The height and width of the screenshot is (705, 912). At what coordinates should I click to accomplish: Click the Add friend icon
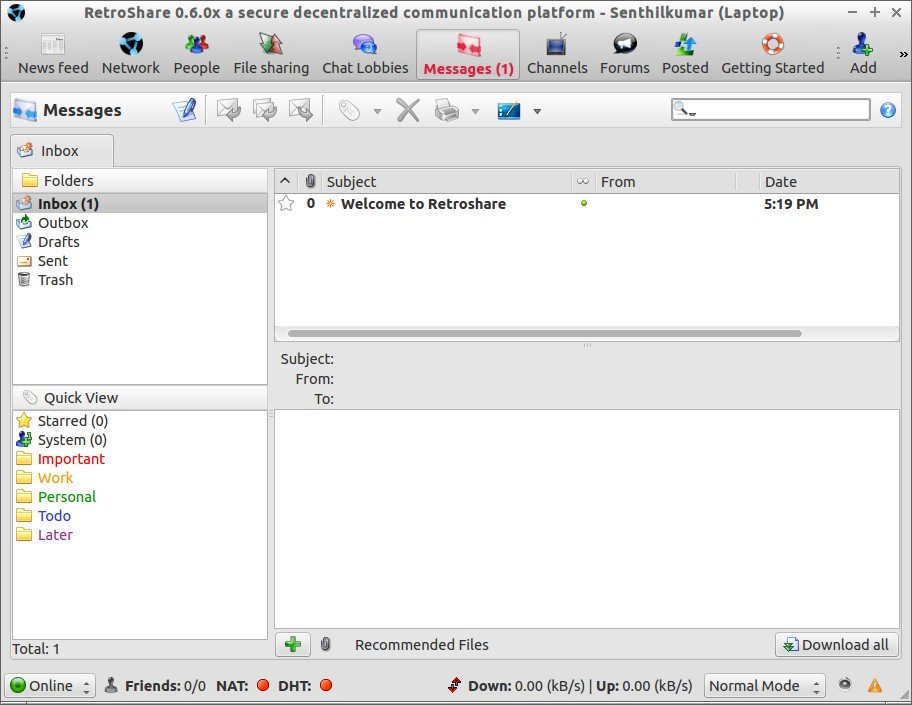coord(863,55)
